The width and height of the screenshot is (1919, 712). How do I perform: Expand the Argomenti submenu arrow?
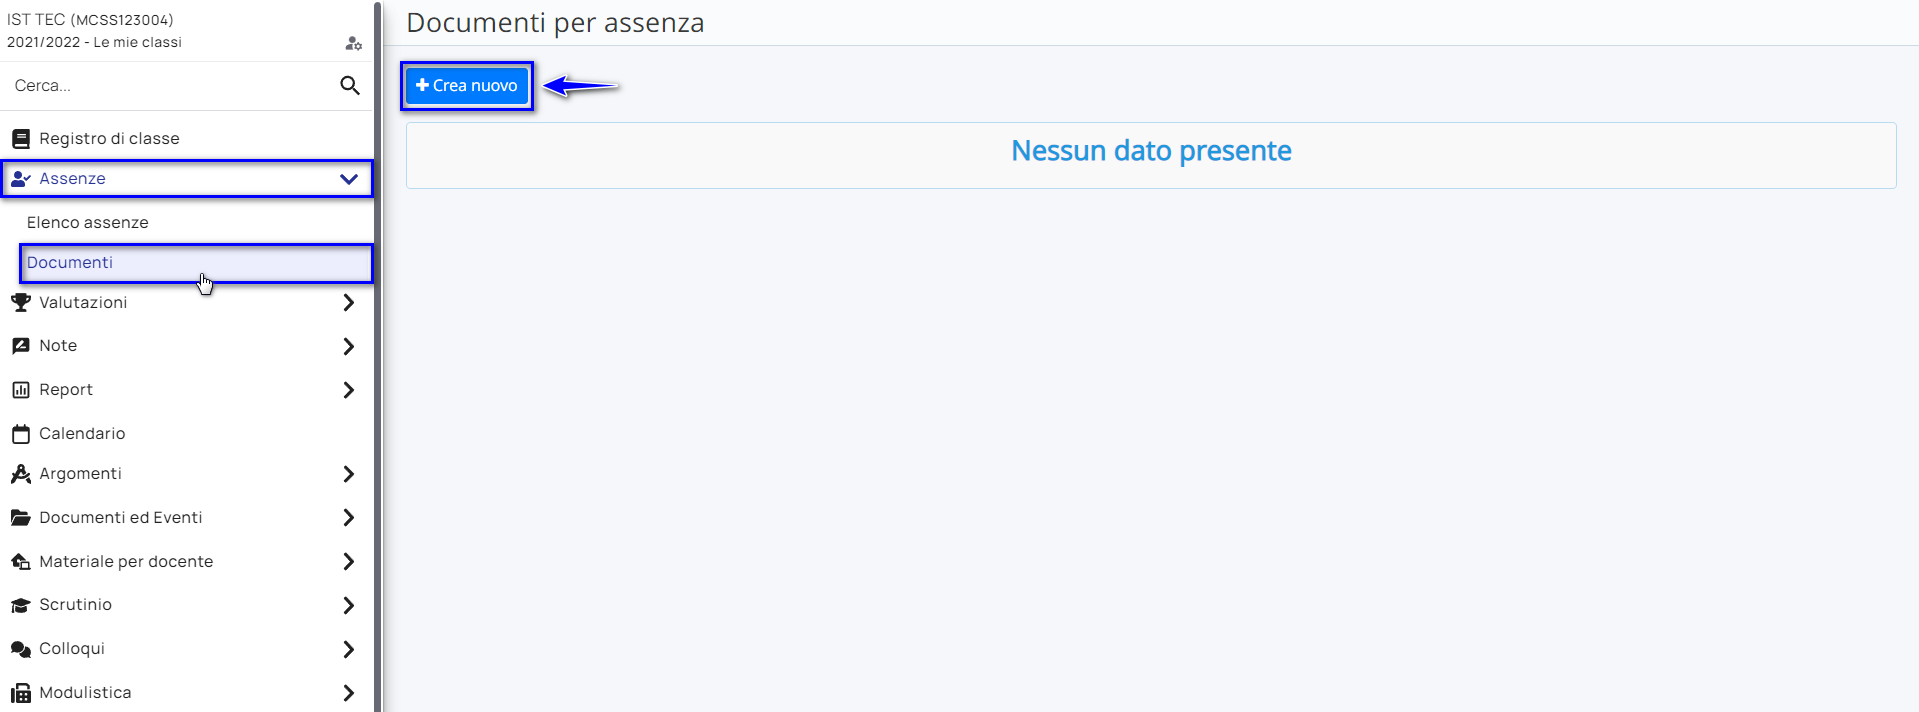(x=348, y=474)
